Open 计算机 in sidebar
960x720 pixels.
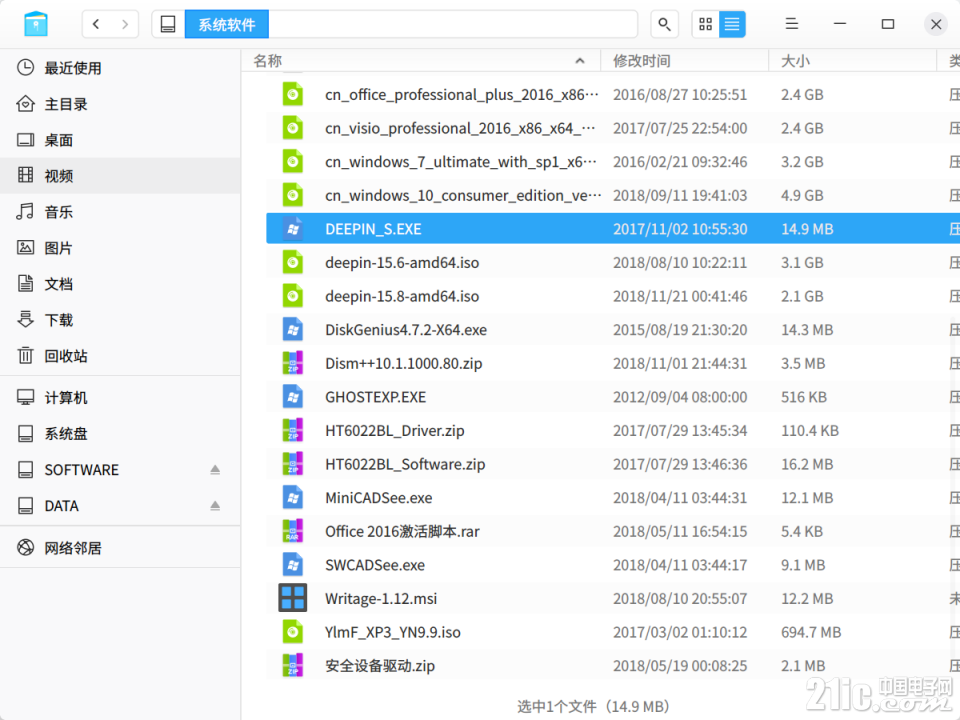click(120, 398)
